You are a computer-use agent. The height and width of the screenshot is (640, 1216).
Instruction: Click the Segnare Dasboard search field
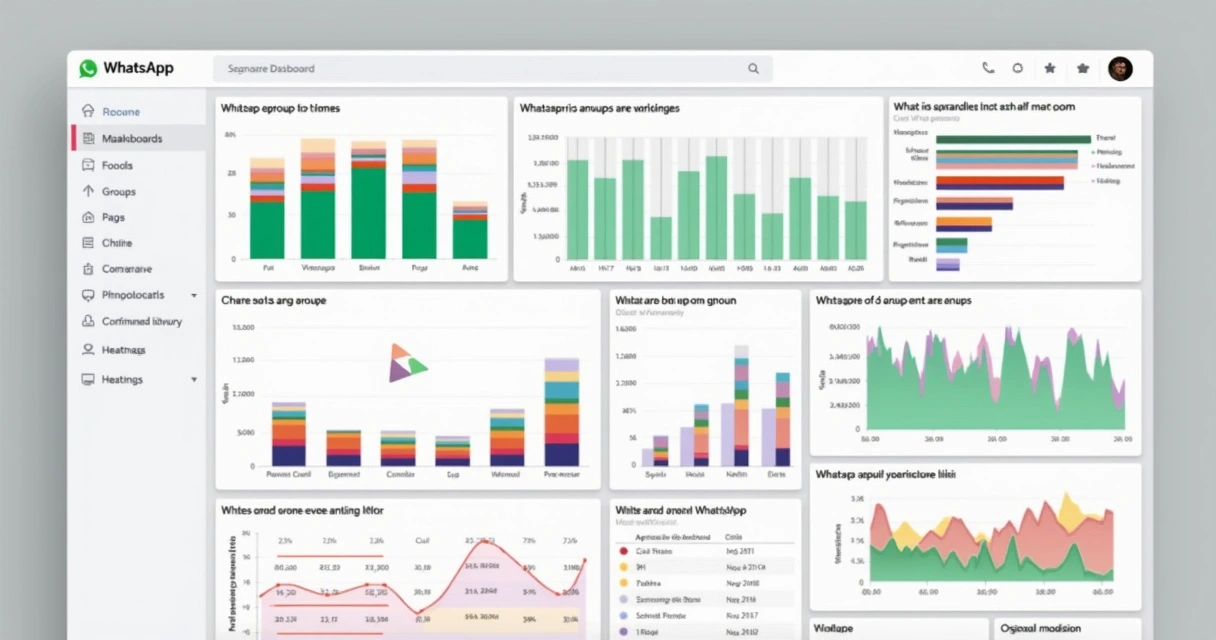(493, 69)
